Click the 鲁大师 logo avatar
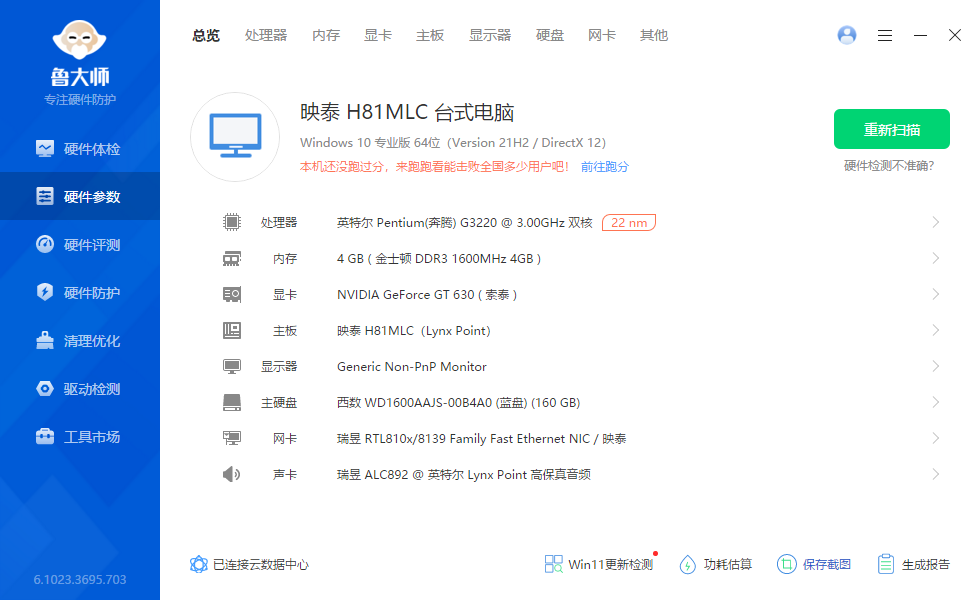 click(79, 41)
